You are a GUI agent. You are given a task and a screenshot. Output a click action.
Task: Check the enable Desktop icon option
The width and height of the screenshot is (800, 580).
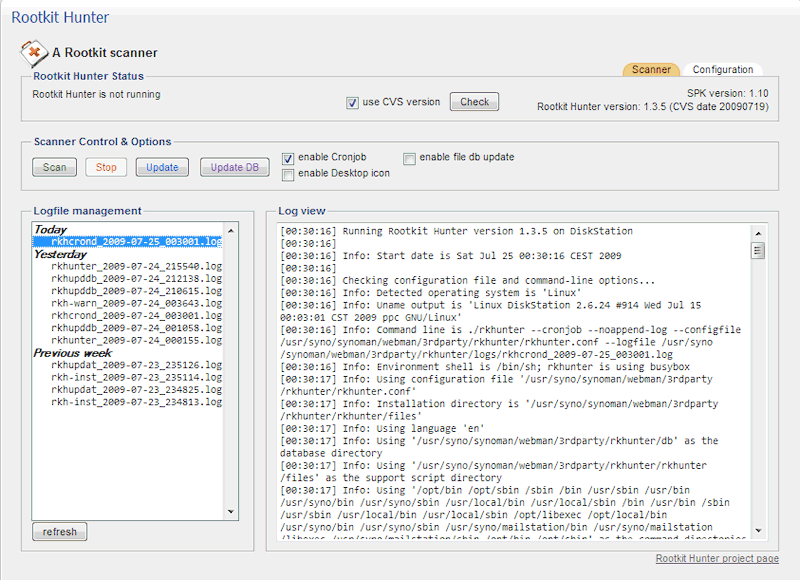point(288,174)
